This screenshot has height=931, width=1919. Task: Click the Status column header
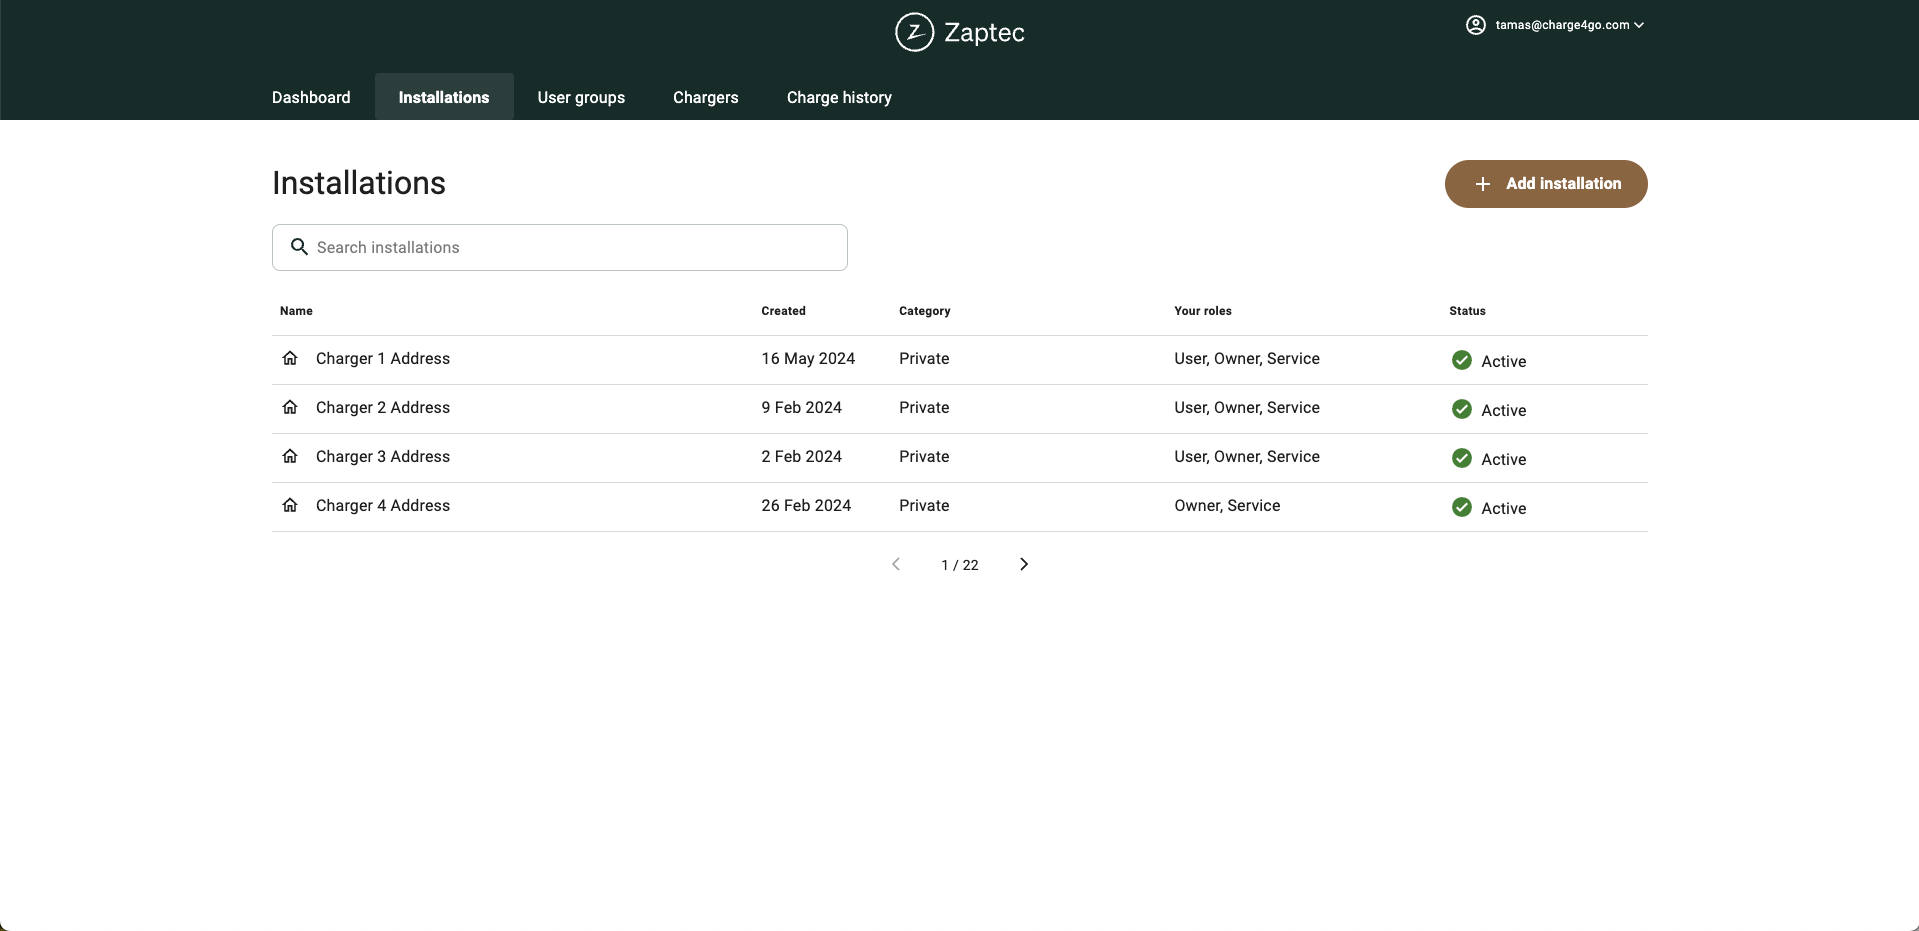1467,311
